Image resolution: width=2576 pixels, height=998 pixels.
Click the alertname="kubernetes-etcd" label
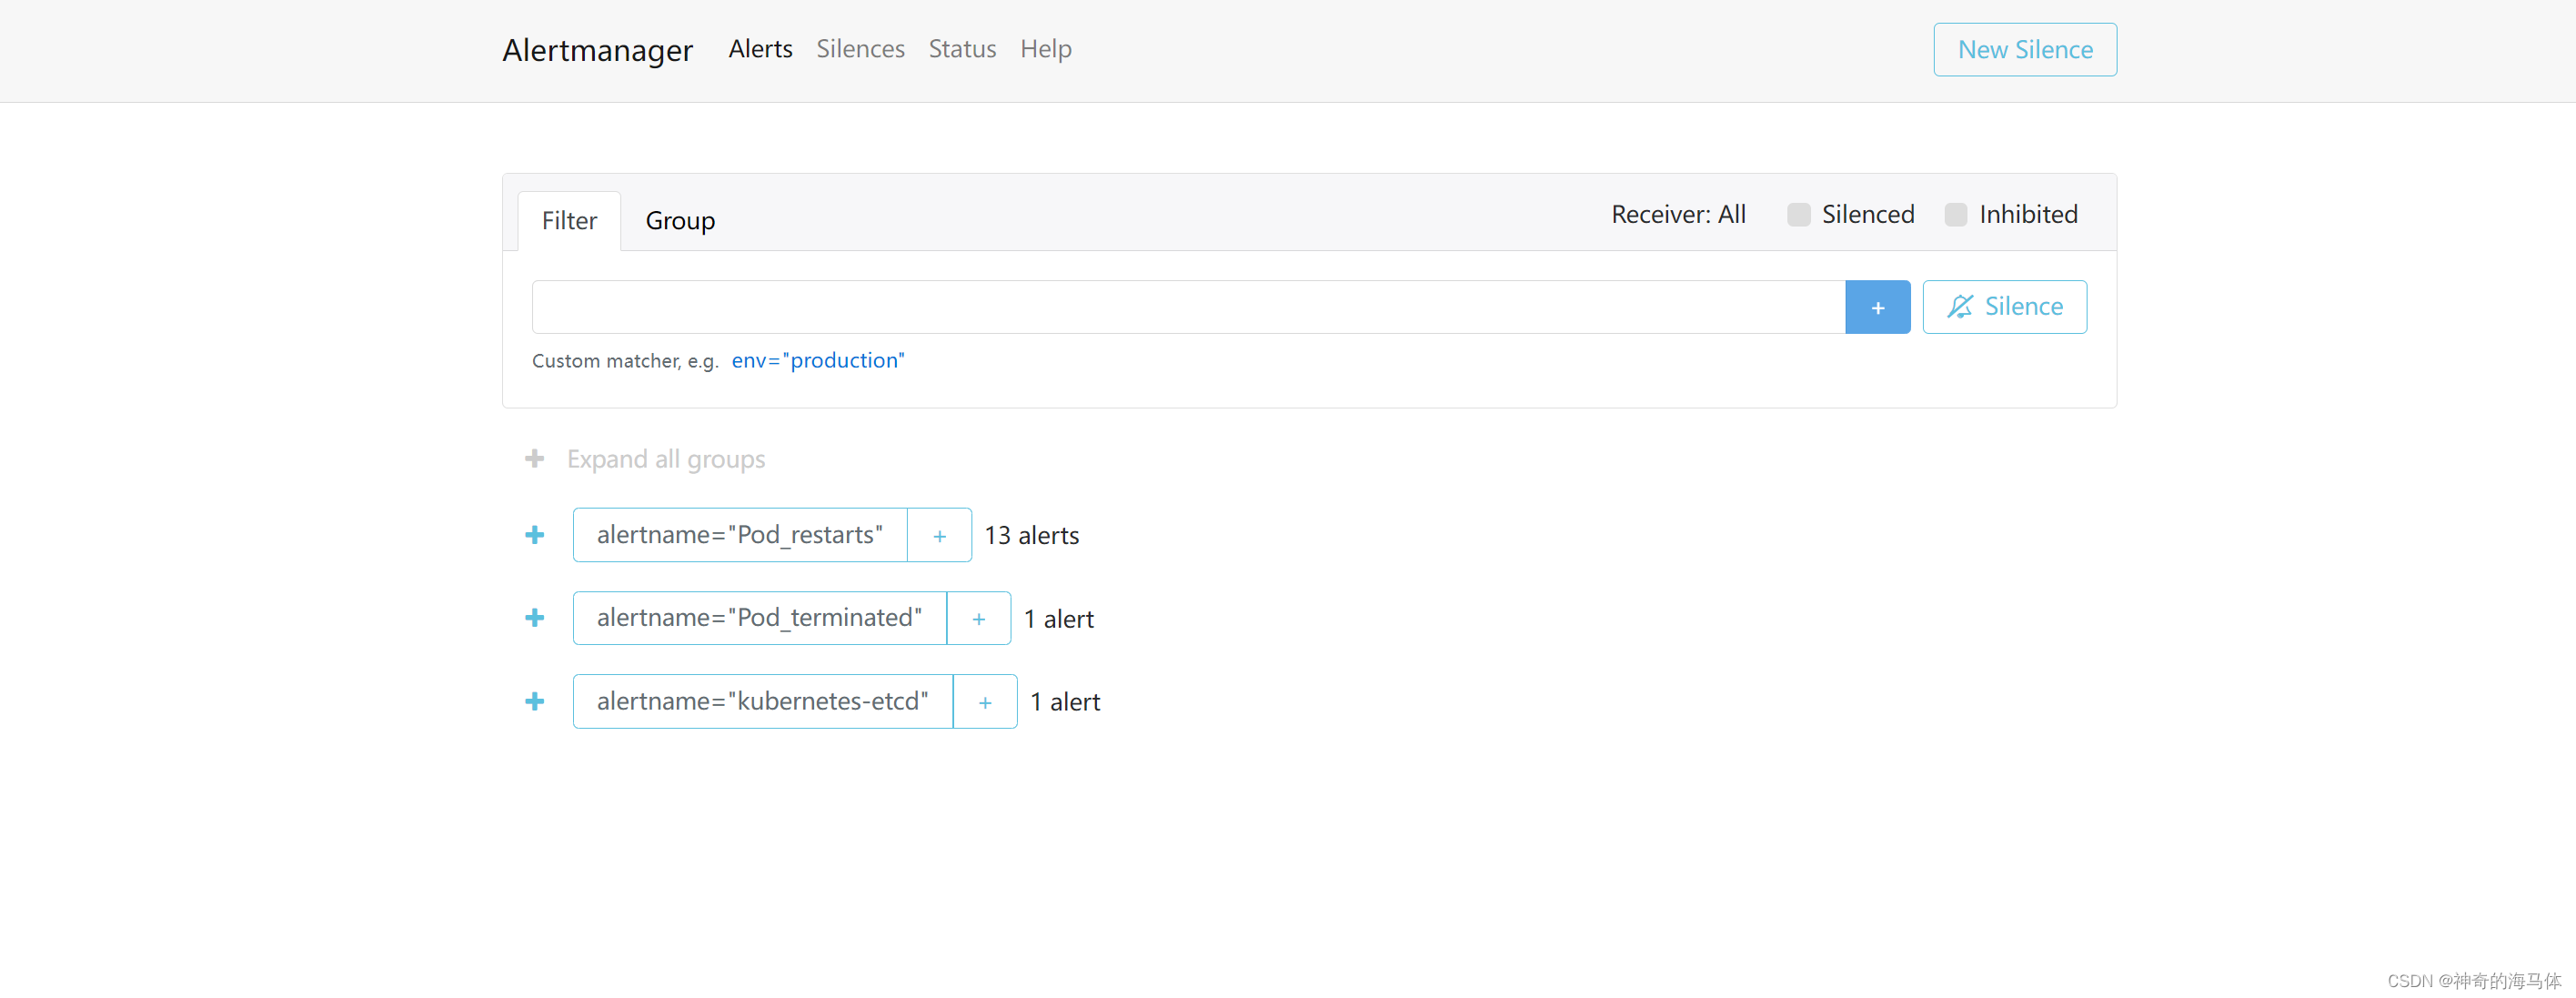(763, 702)
